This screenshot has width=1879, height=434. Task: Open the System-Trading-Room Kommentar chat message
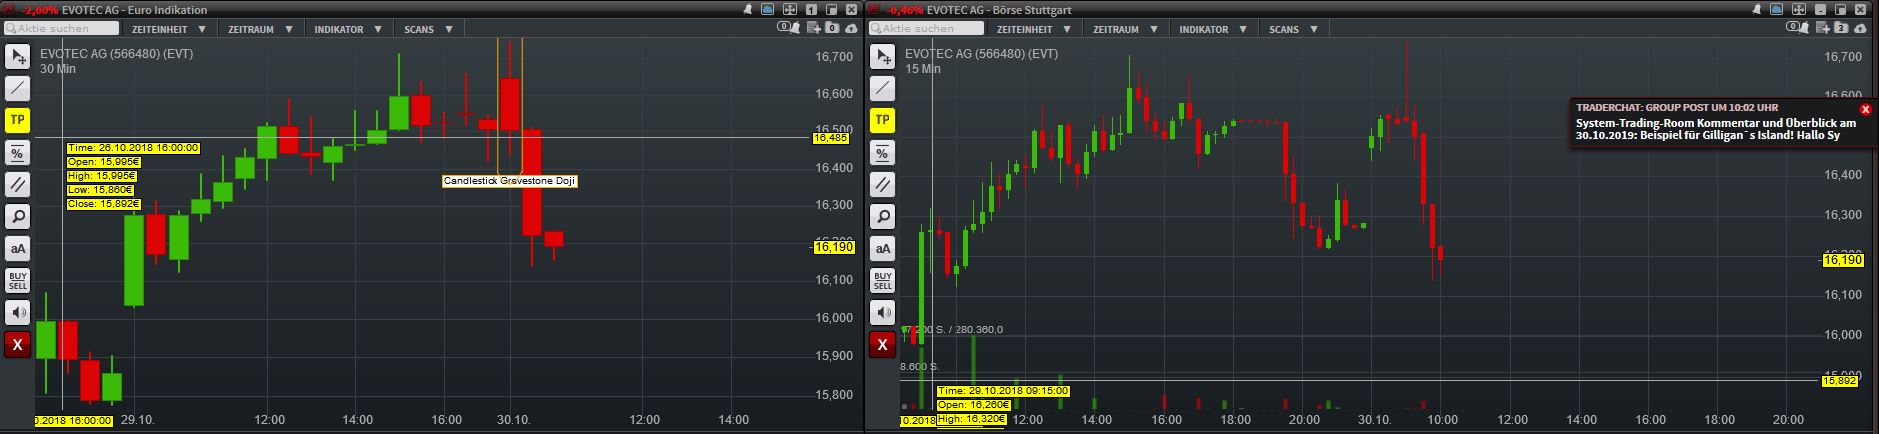(x=1716, y=129)
